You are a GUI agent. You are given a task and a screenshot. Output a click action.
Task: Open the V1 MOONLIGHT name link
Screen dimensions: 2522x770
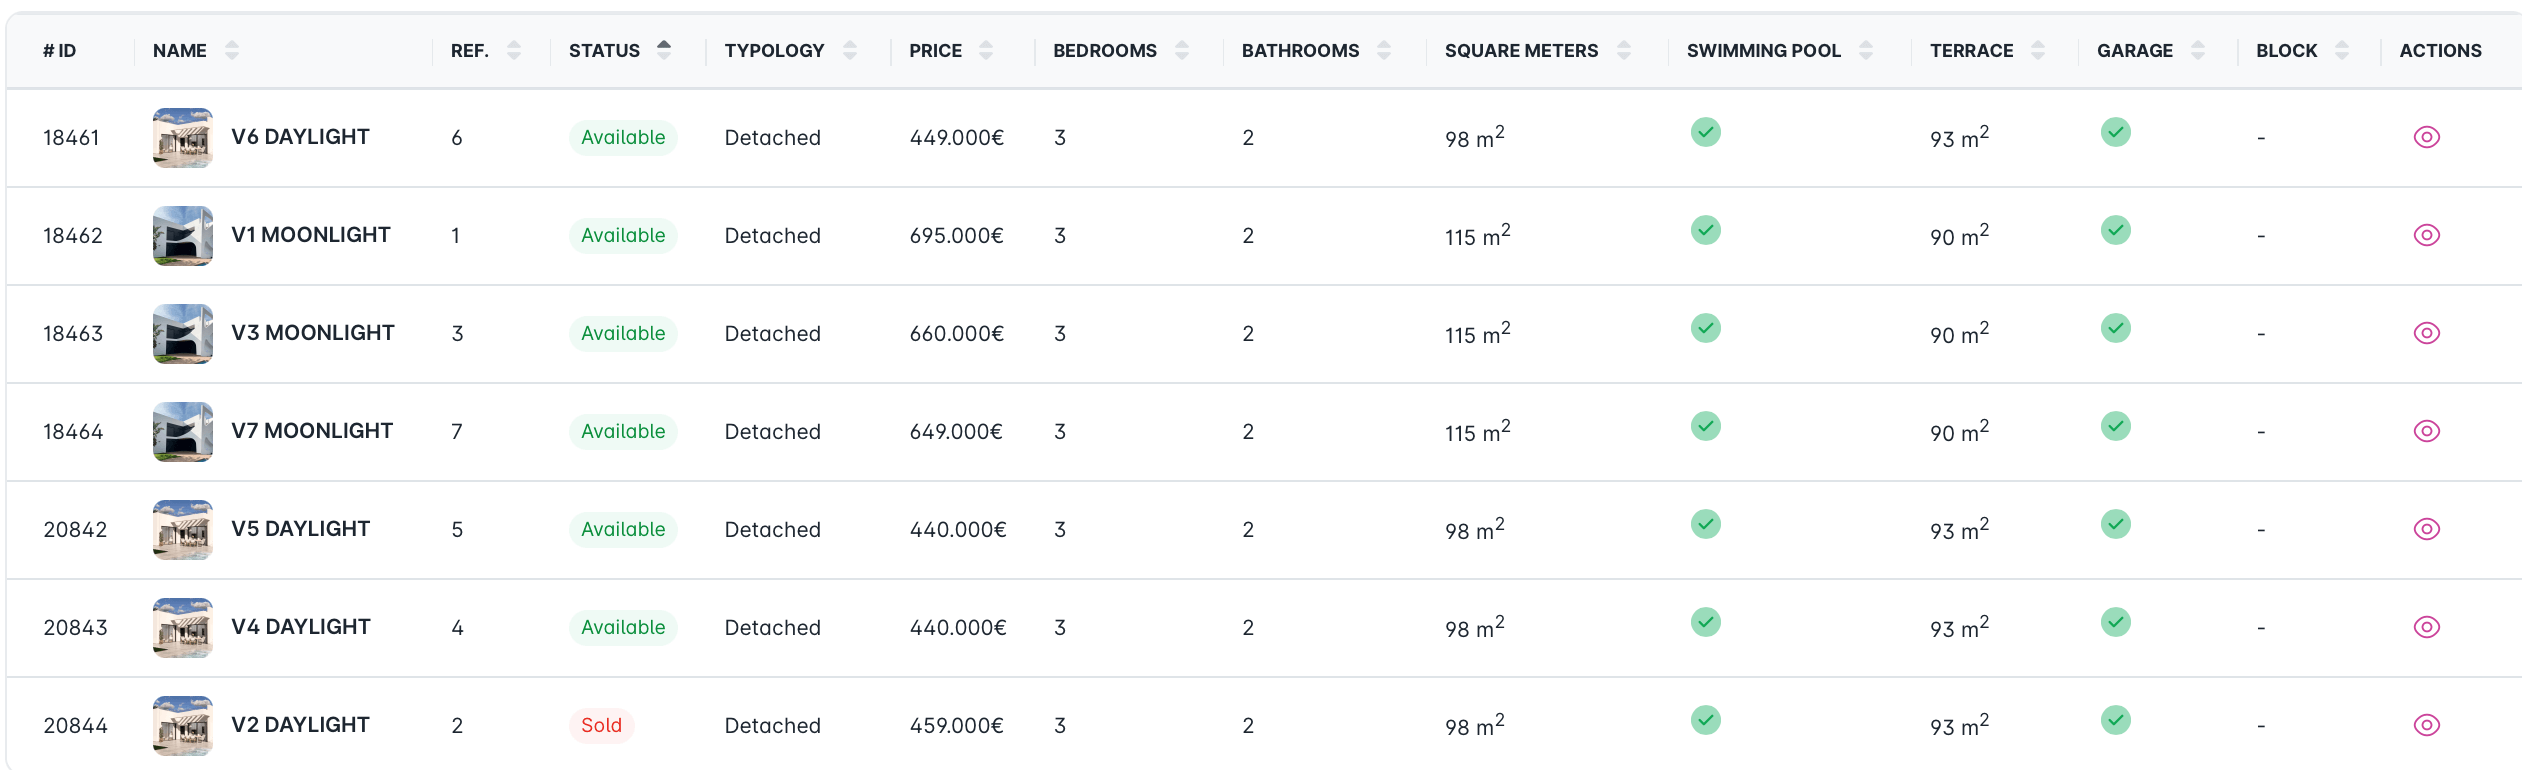point(310,235)
